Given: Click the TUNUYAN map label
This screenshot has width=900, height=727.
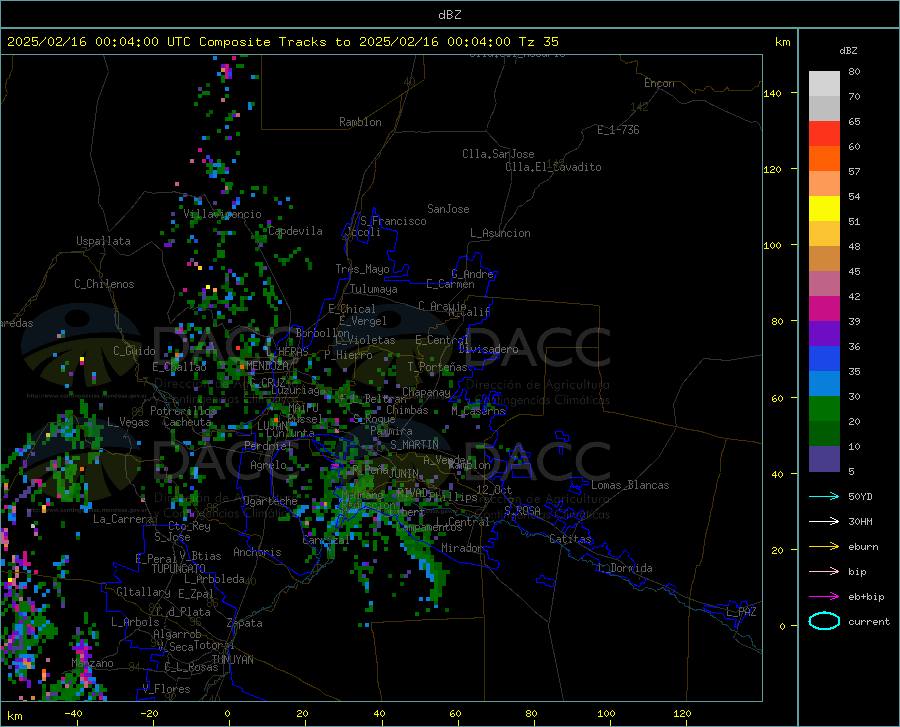Looking at the screenshot, I should pyautogui.click(x=232, y=659).
